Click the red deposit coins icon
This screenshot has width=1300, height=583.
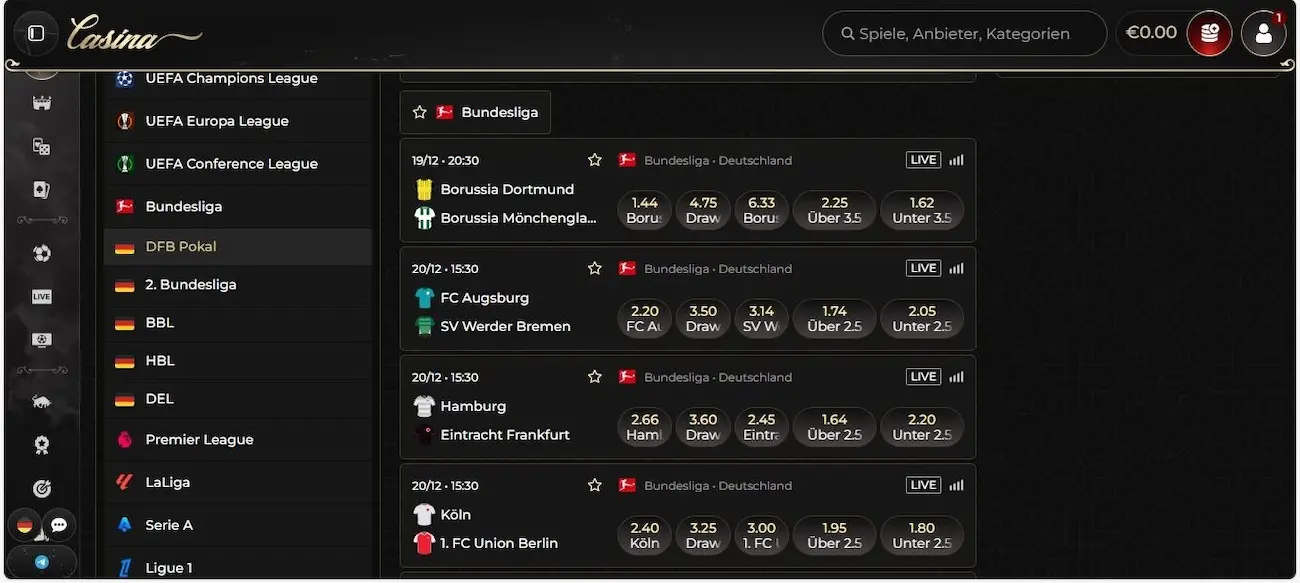pyautogui.click(x=1209, y=33)
